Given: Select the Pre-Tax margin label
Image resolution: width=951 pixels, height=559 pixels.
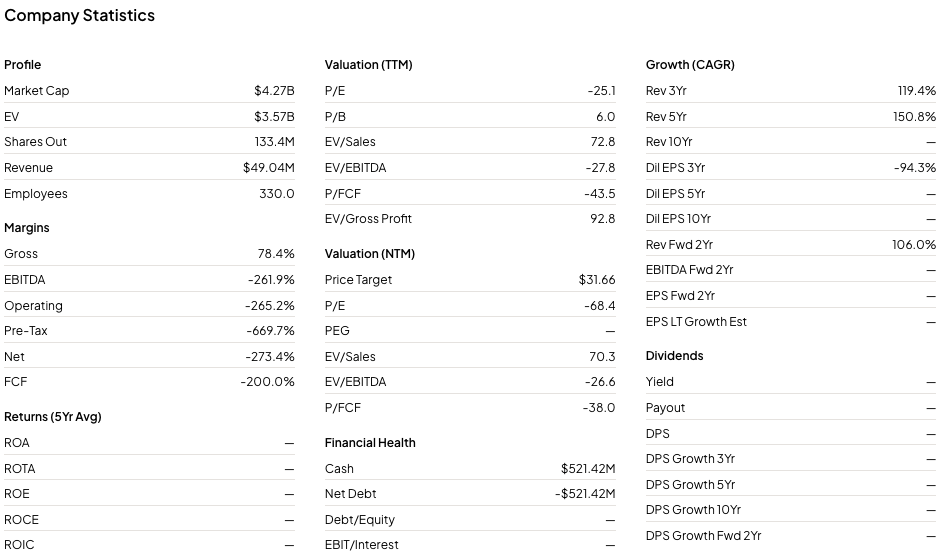Looking at the screenshot, I should pos(26,331).
